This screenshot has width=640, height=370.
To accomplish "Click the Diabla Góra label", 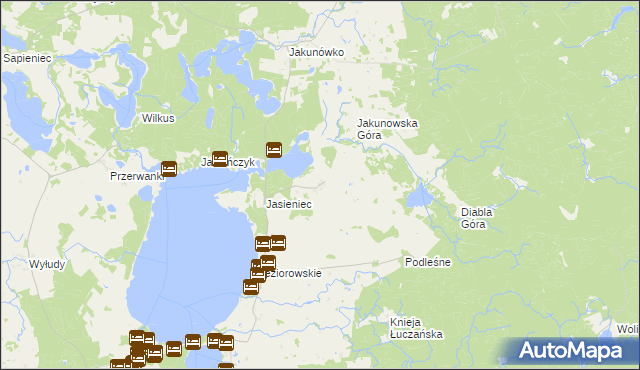I will (476, 218).
